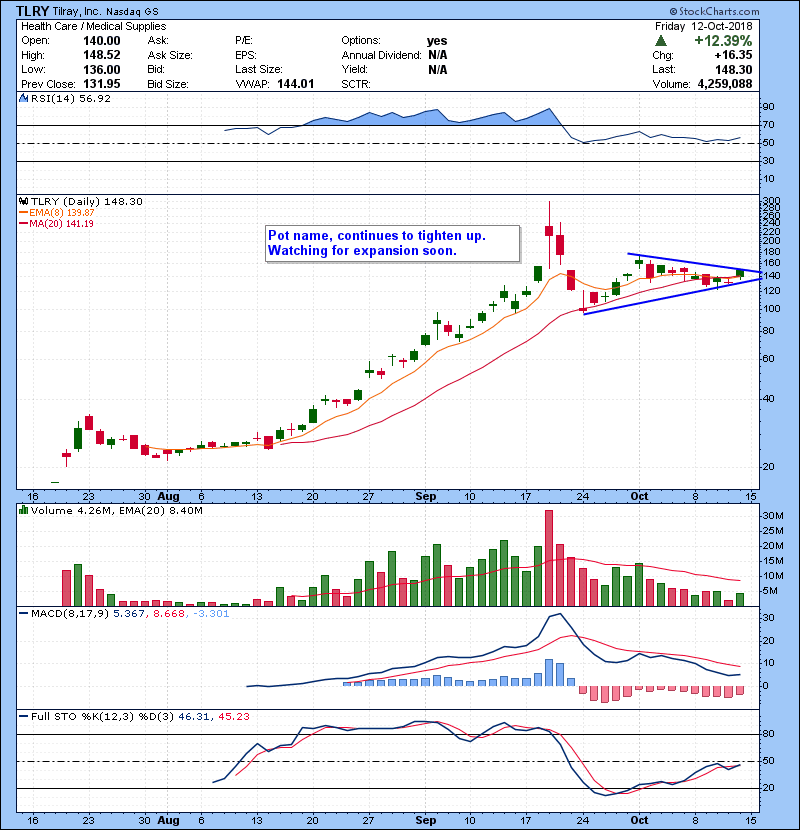The height and width of the screenshot is (830, 800).
Task: Click the MACD signal value 8.668
Action: click(x=168, y=614)
